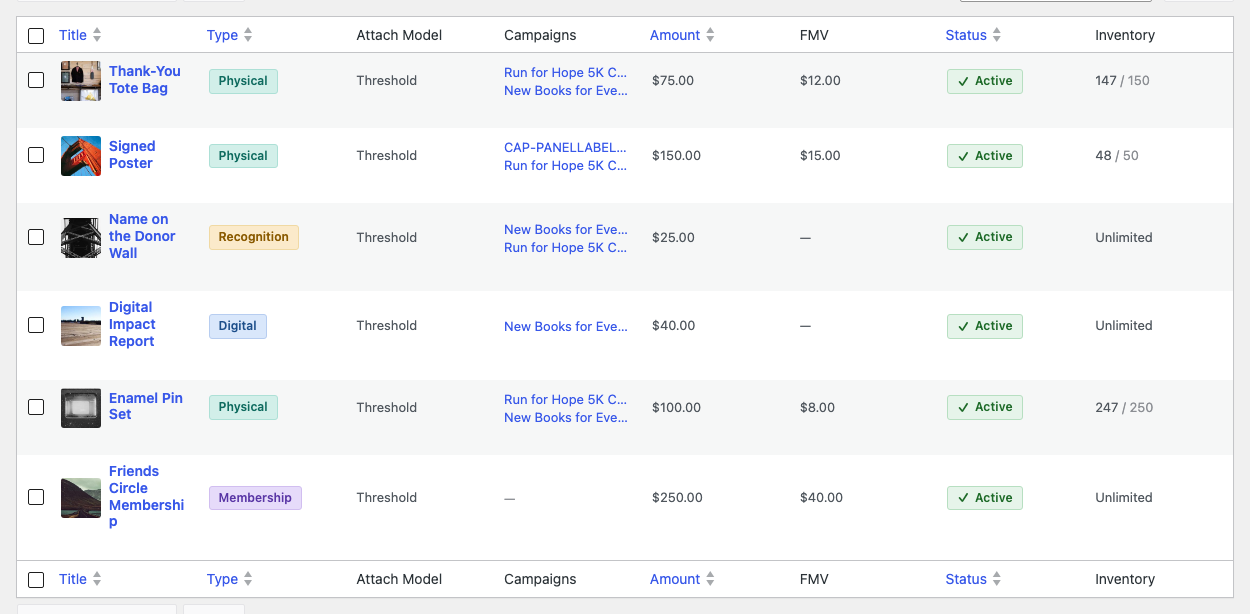Open the Friends Circle Membership thumbnail
The image size is (1250, 614).
click(x=81, y=498)
